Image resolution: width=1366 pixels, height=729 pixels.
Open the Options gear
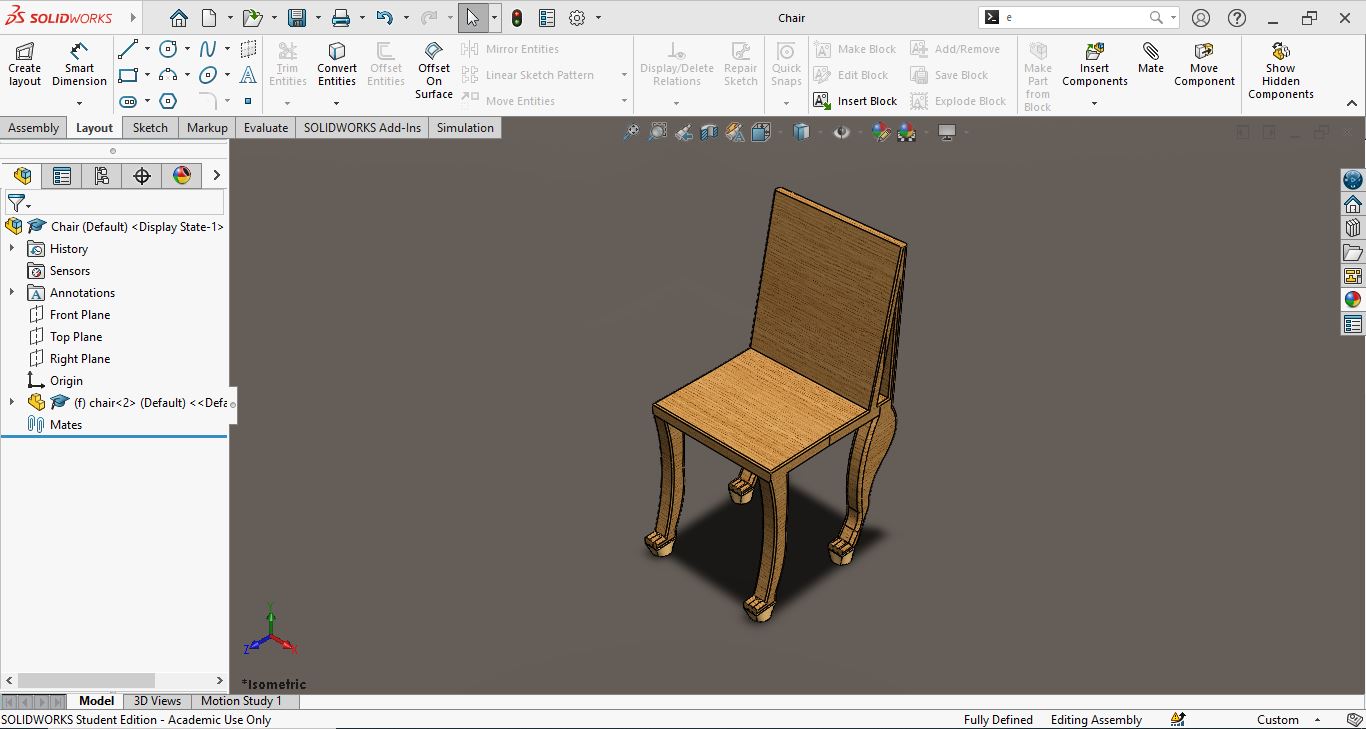(577, 18)
